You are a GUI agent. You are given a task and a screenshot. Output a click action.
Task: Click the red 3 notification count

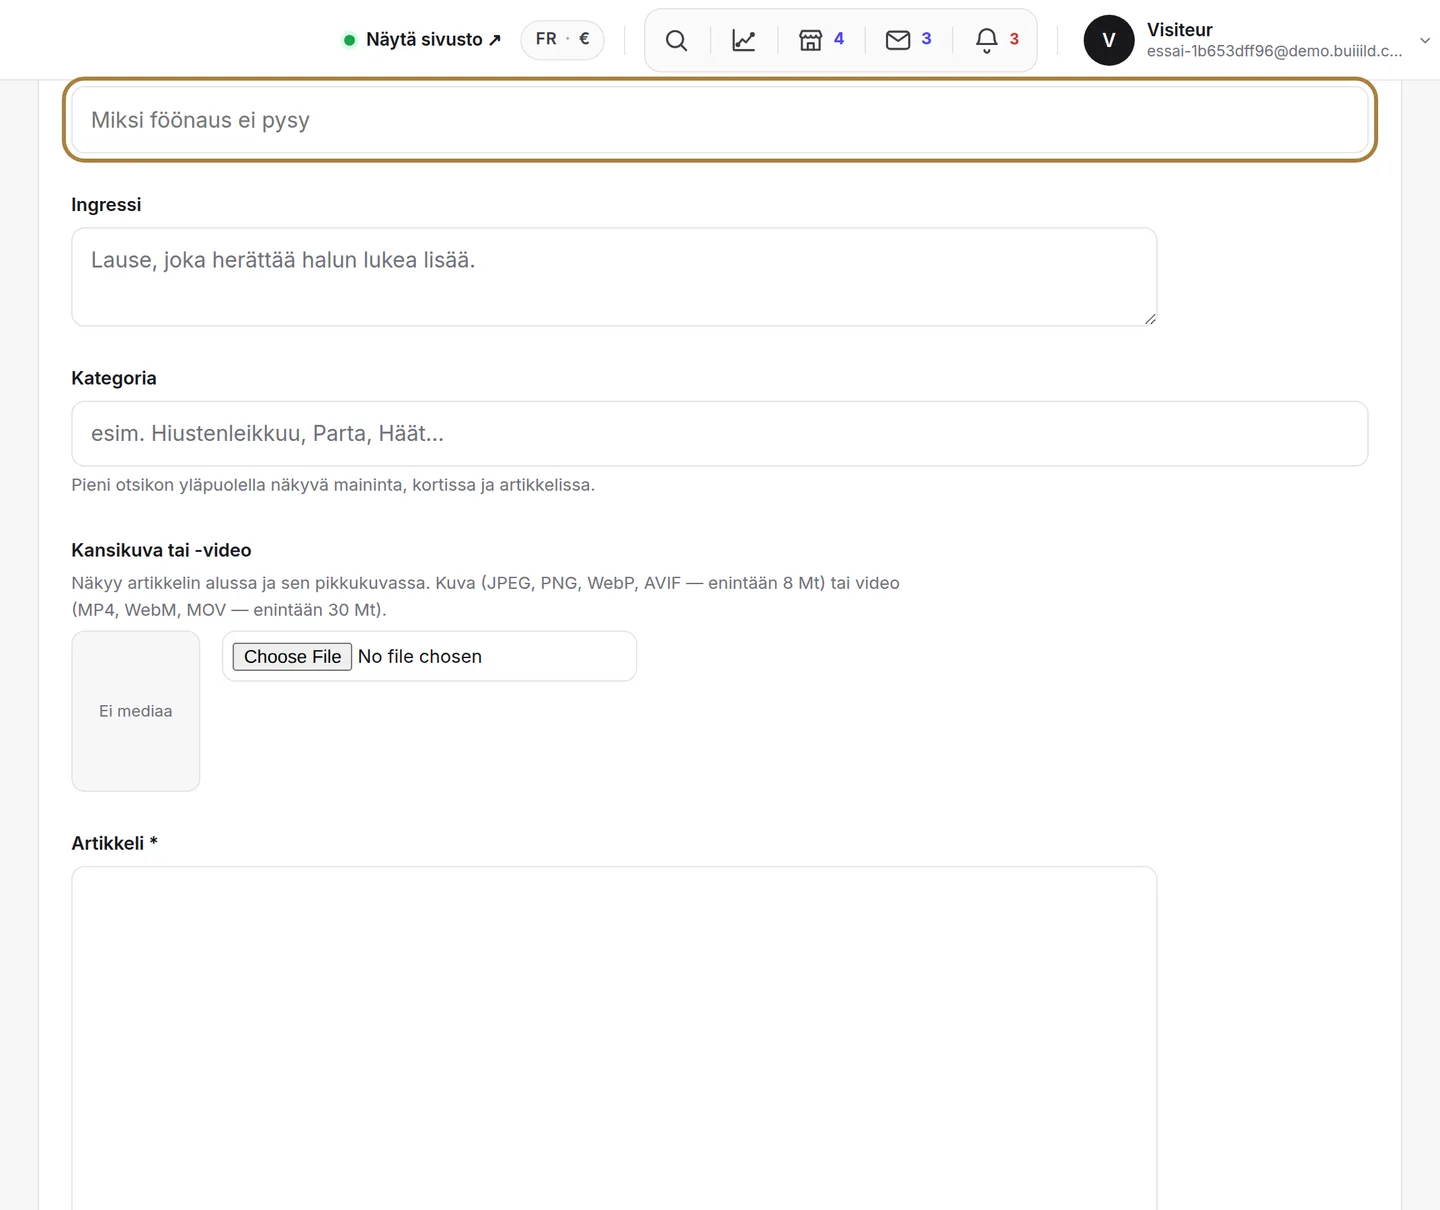(x=1014, y=39)
